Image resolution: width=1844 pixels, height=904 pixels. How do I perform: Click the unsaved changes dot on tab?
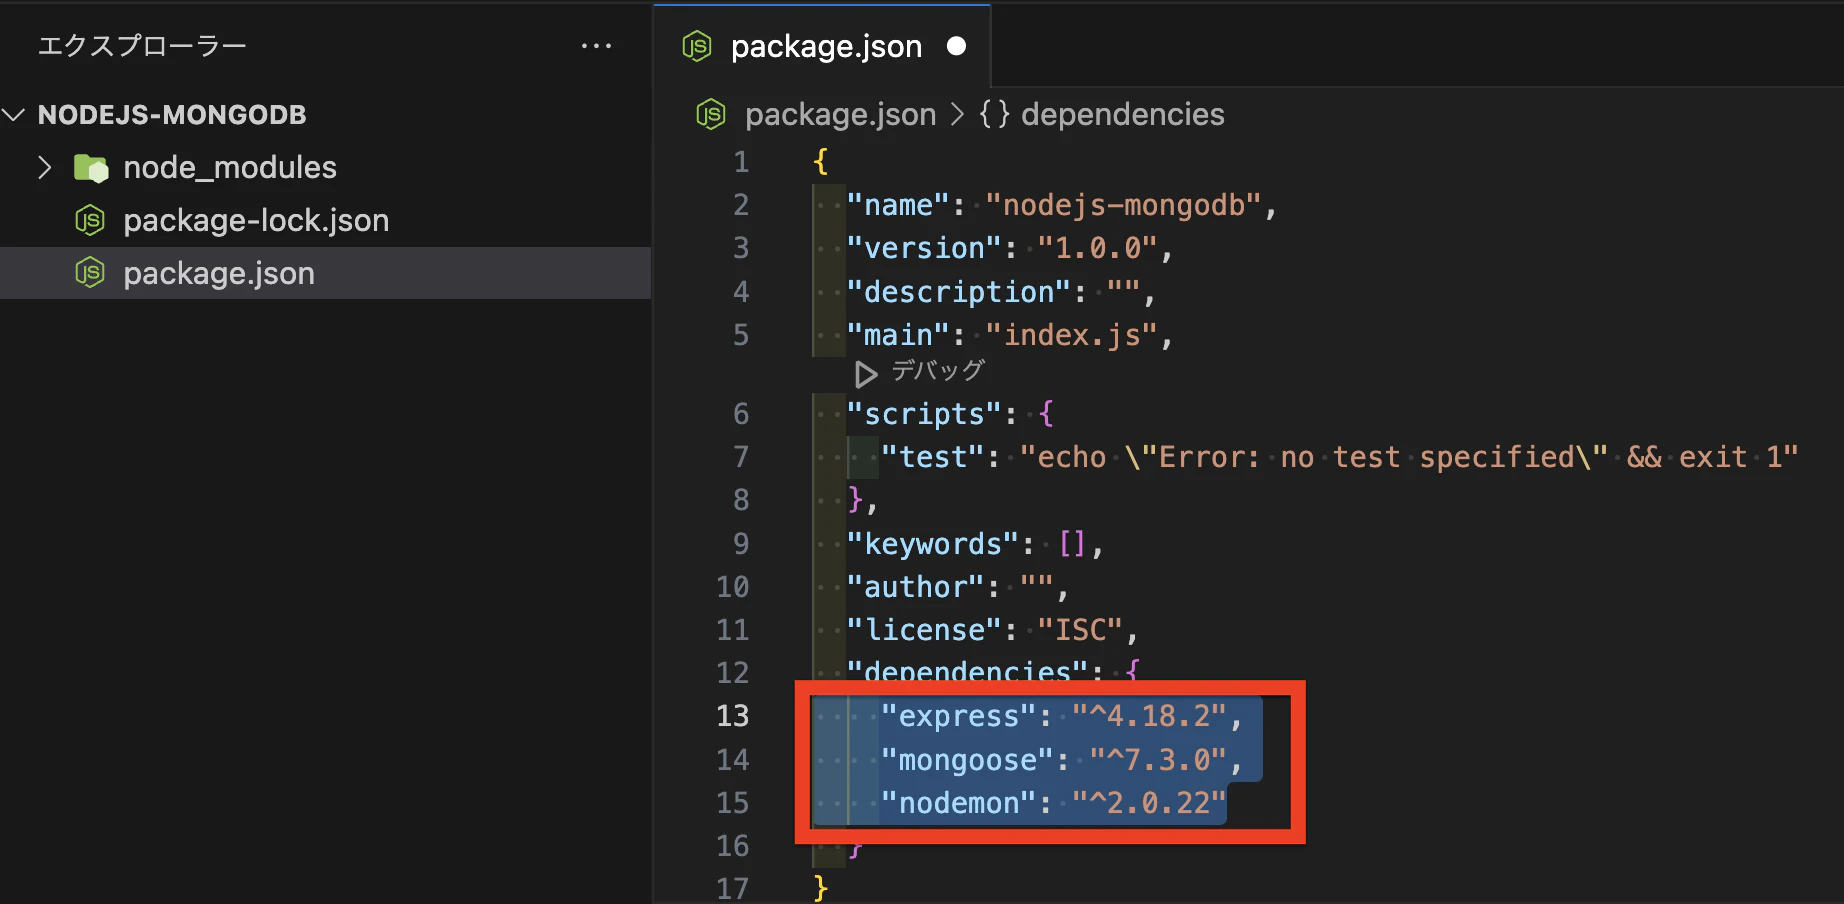pos(956,46)
